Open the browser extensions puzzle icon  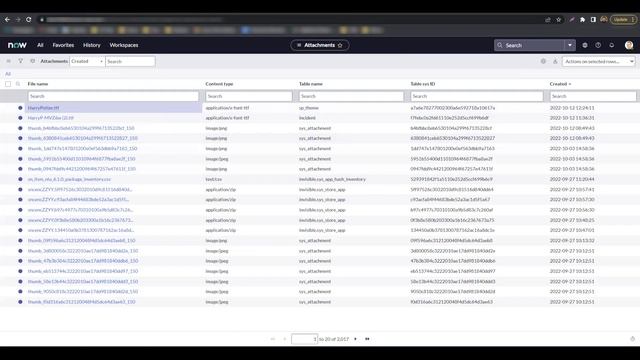click(x=582, y=20)
